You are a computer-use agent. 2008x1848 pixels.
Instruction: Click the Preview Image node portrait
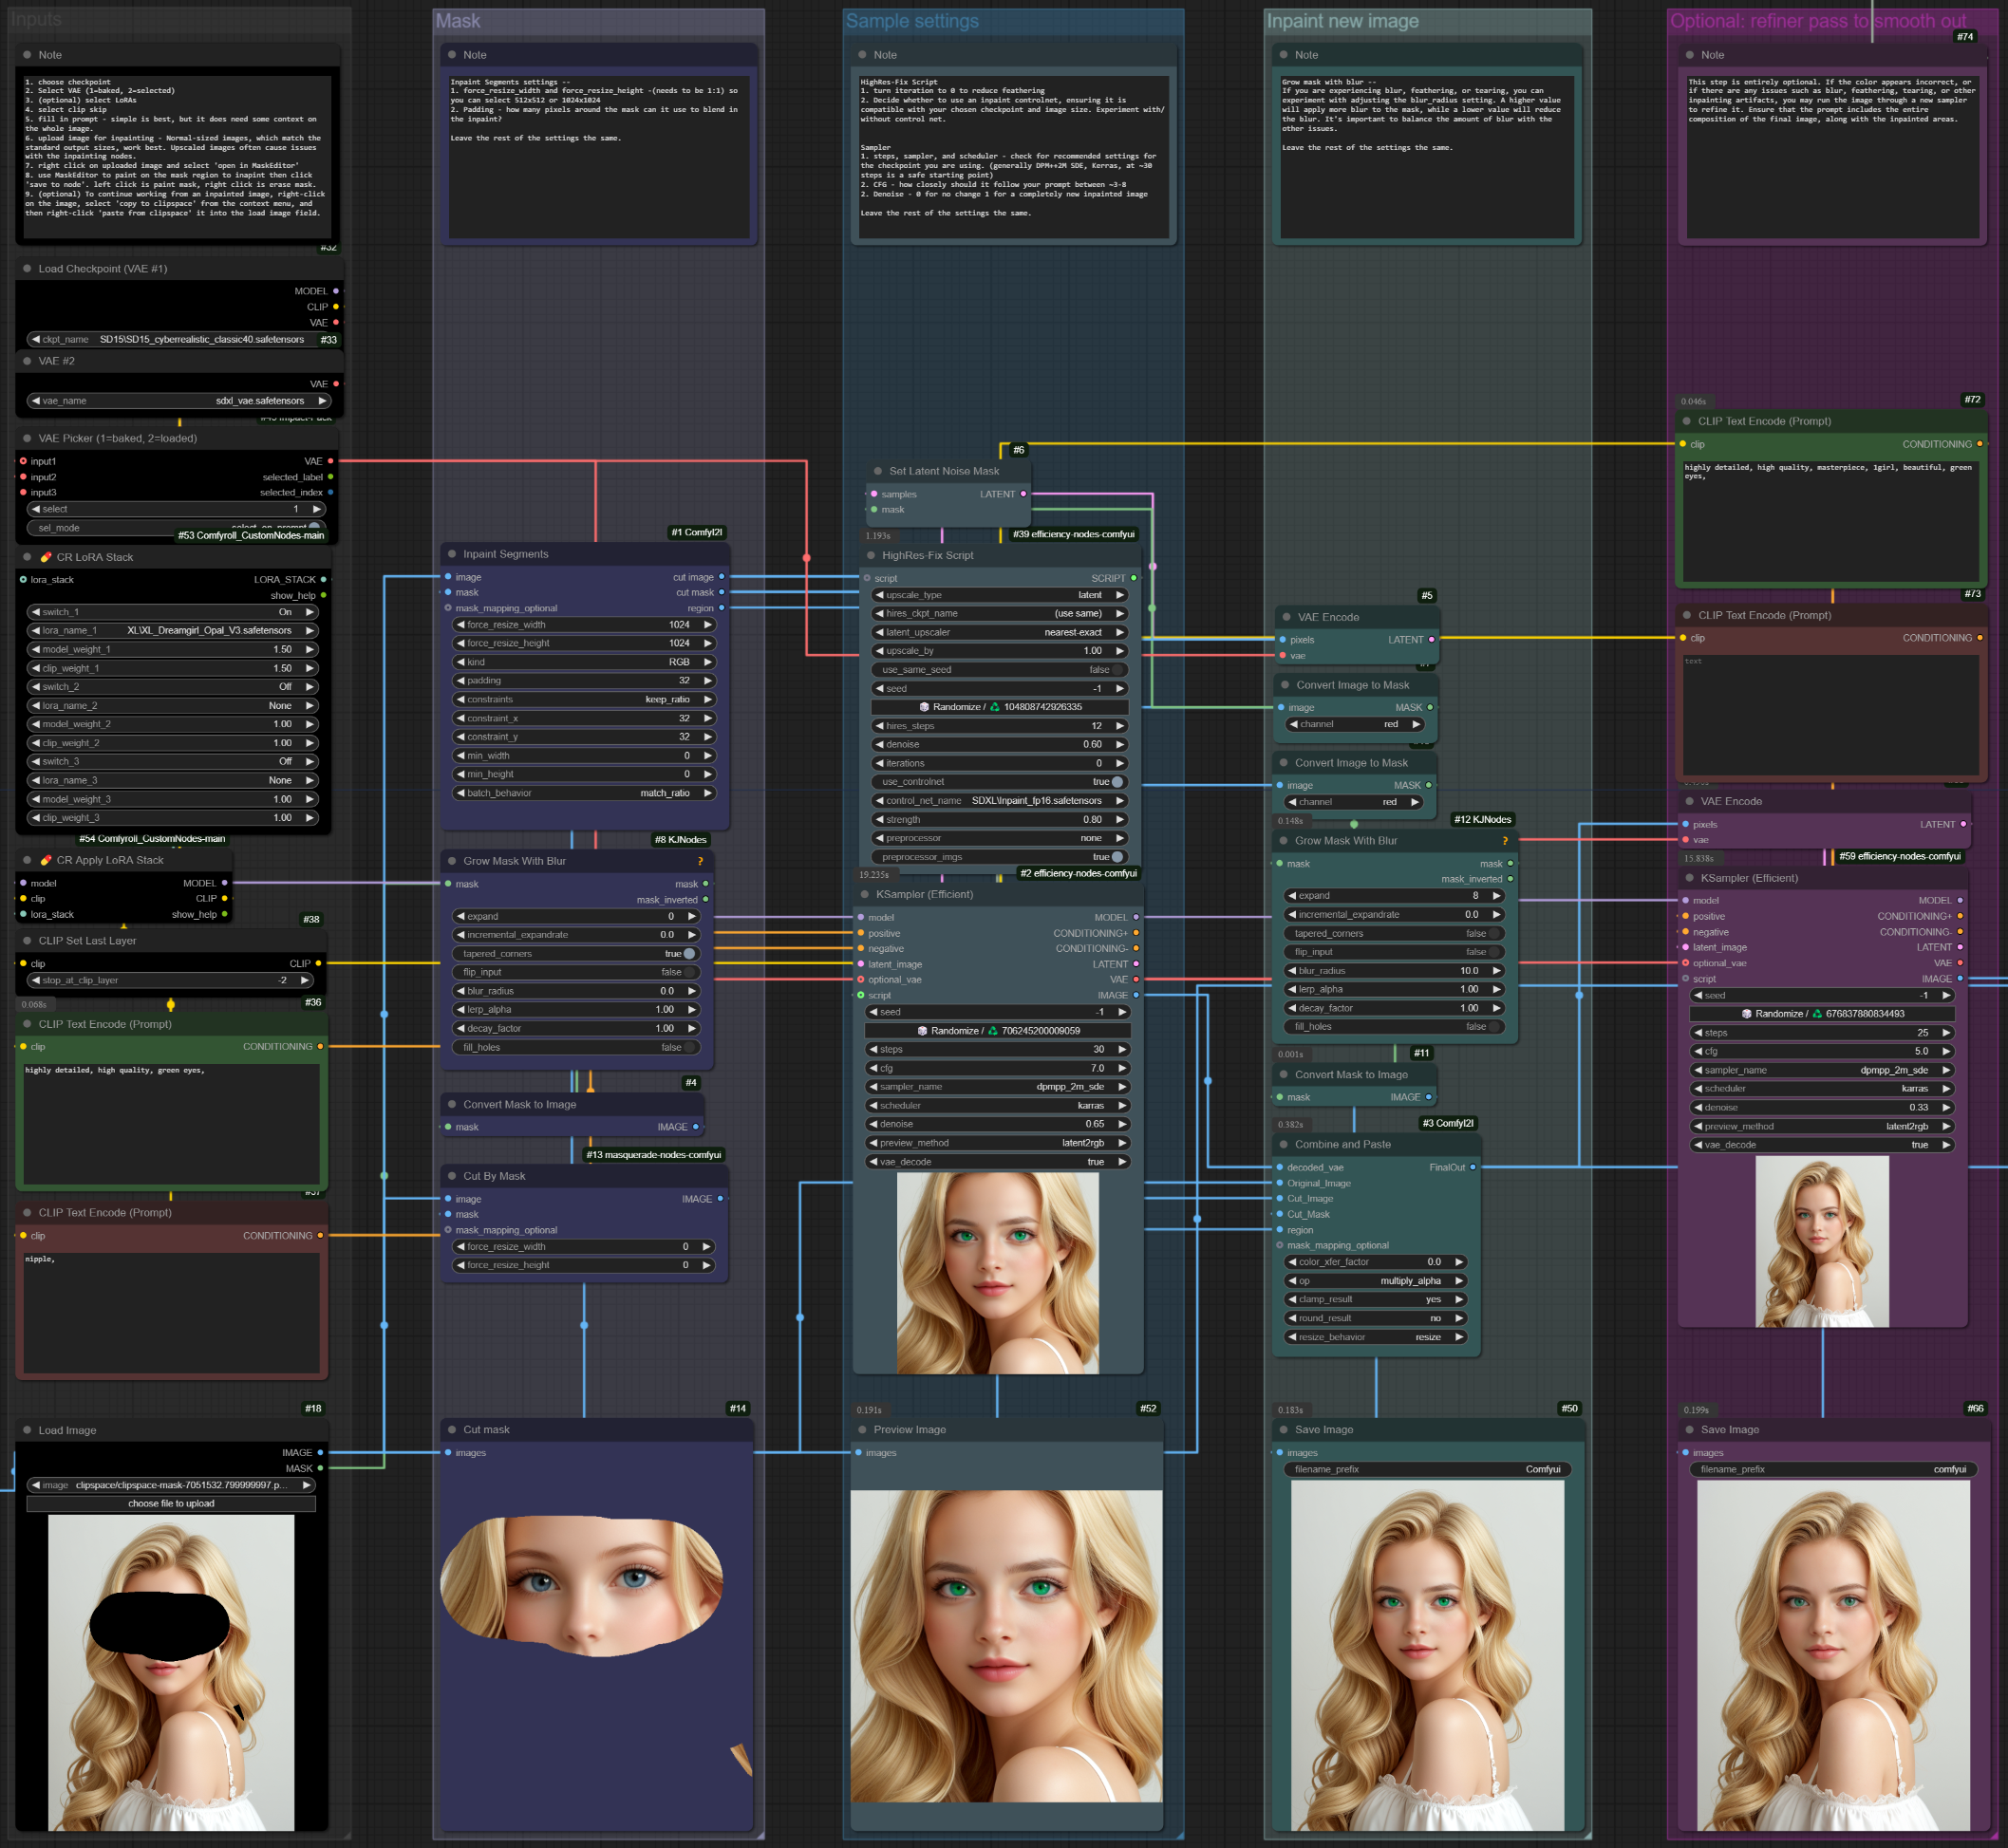pos(1006,1646)
